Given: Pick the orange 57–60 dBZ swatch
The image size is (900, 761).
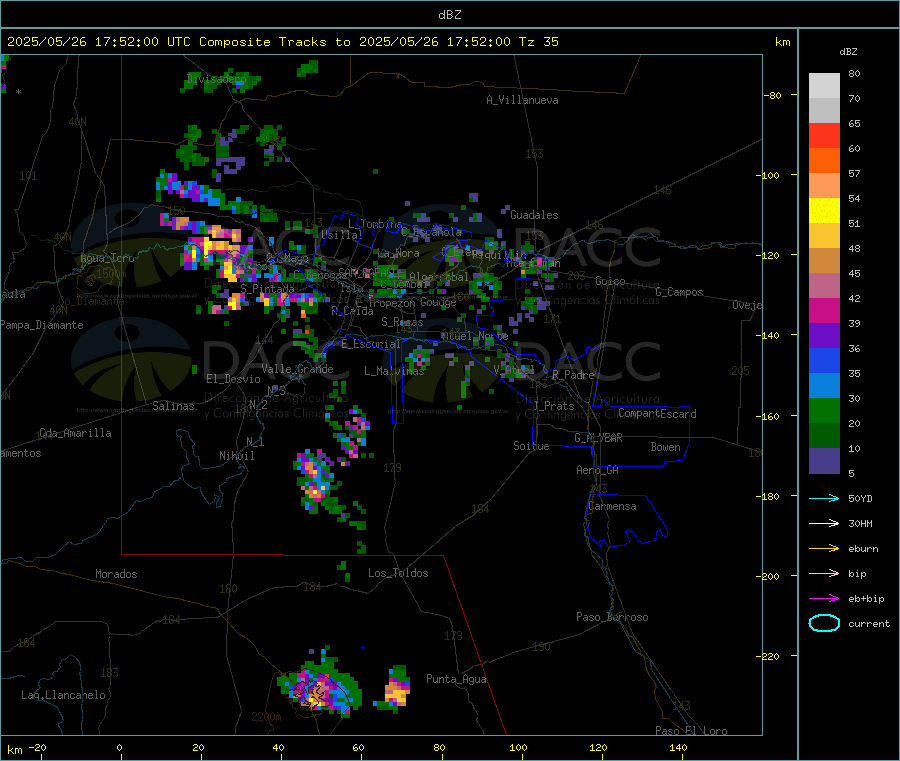Looking at the screenshot, I should tap(824, 161).
